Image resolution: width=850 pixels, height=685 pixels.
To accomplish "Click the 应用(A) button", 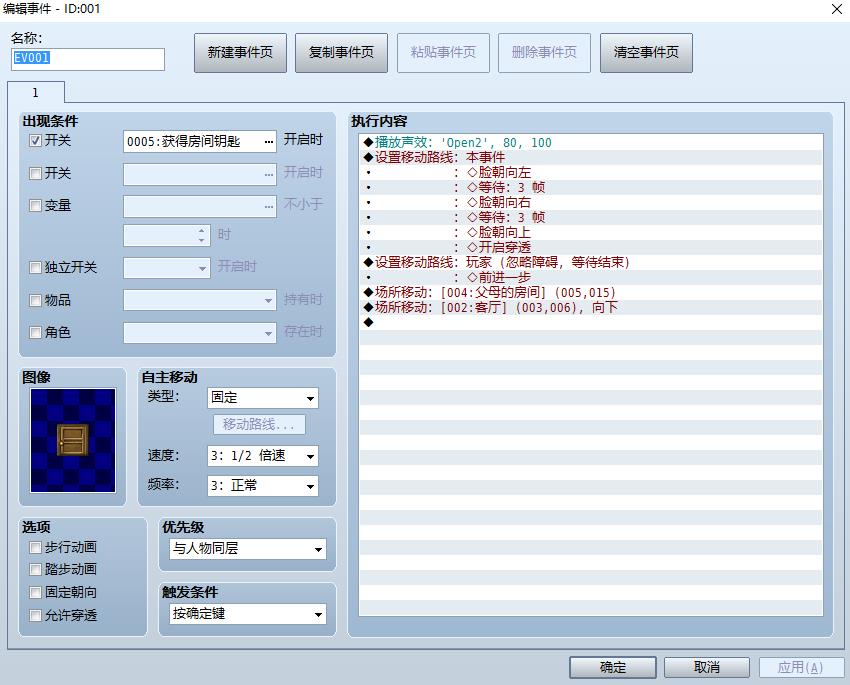I will [x=801, y=667].
